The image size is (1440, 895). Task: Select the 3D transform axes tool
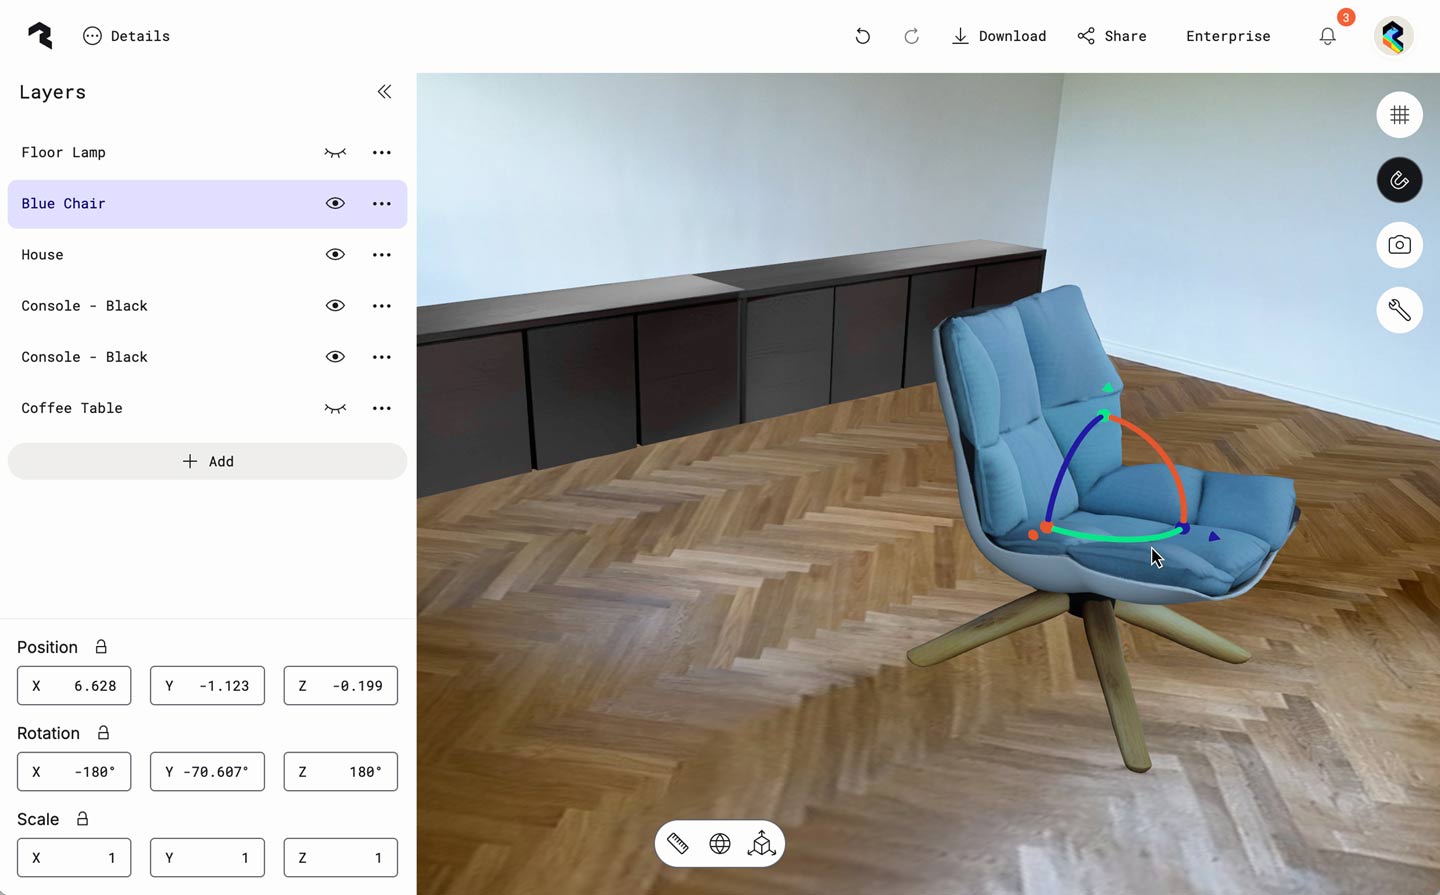pos(762,843)
